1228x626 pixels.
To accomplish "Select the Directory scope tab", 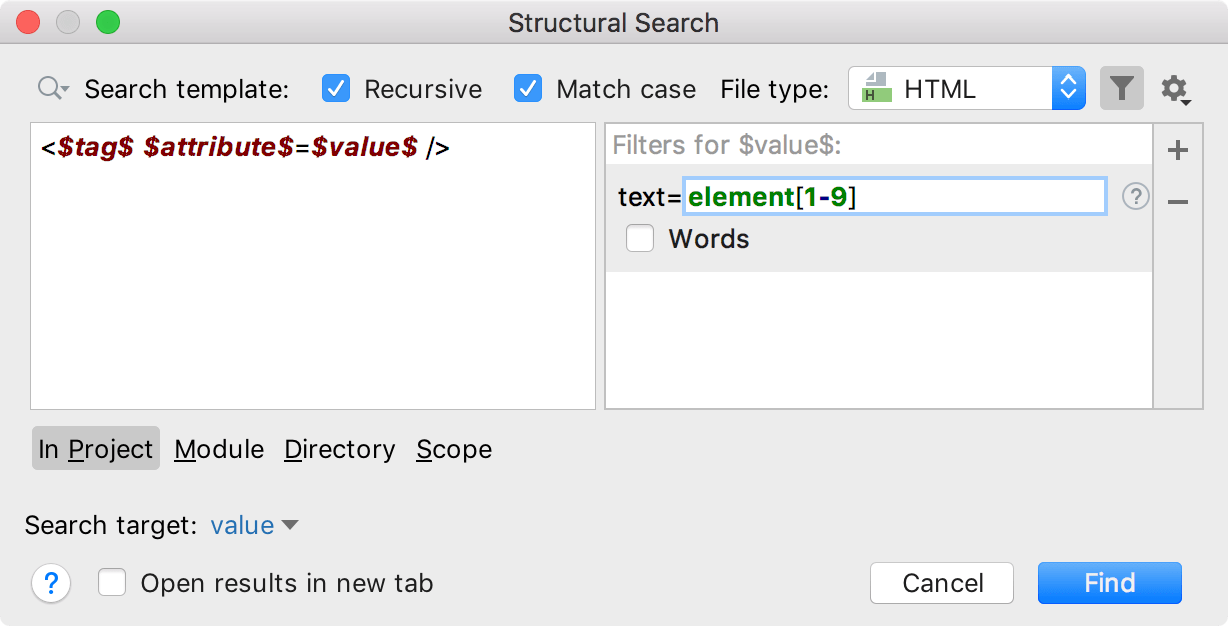I will (339, 449).
